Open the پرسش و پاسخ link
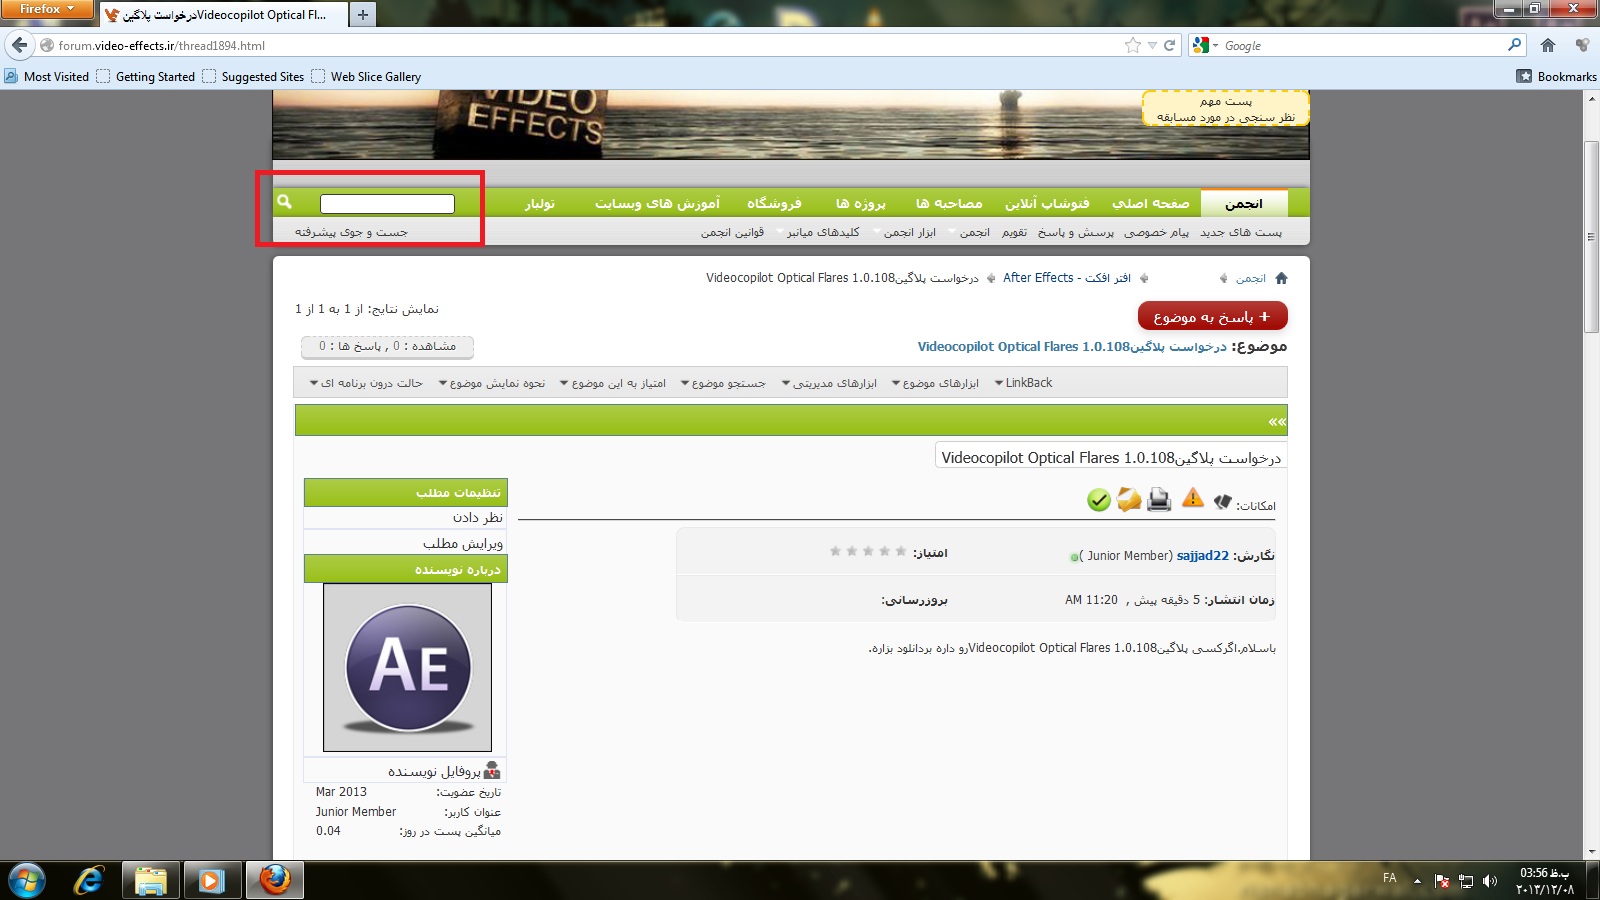The height and width of the screenshot is (900, 1600). click(x=1075, y=232)
